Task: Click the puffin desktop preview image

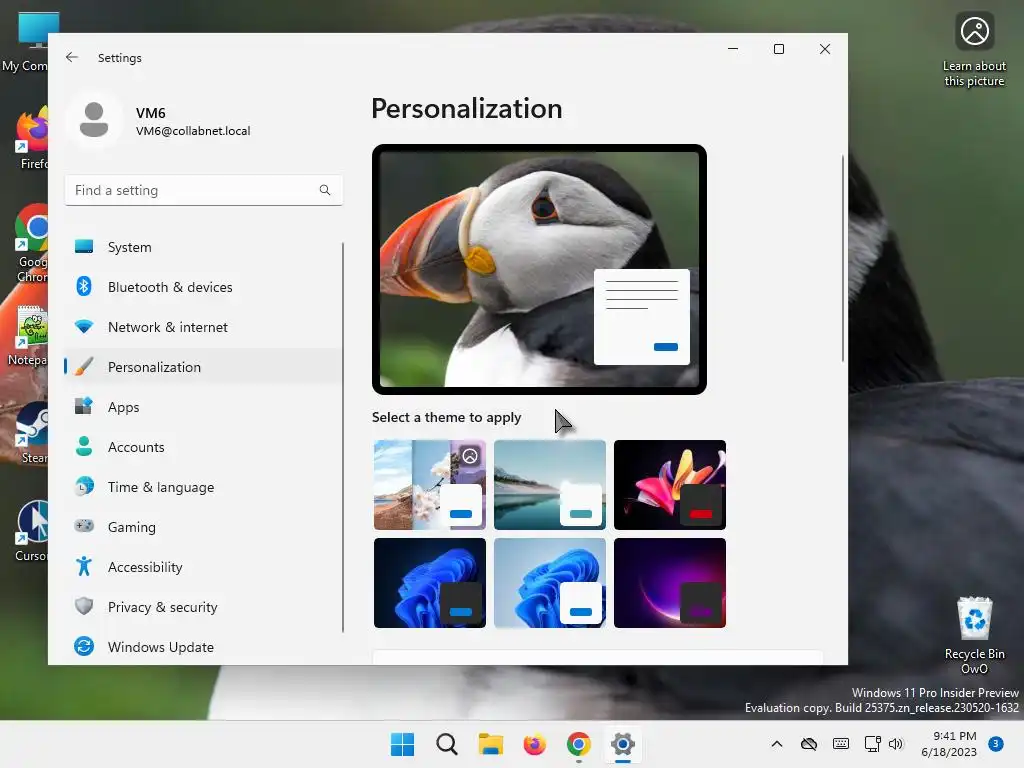Action: click(539, 269)
